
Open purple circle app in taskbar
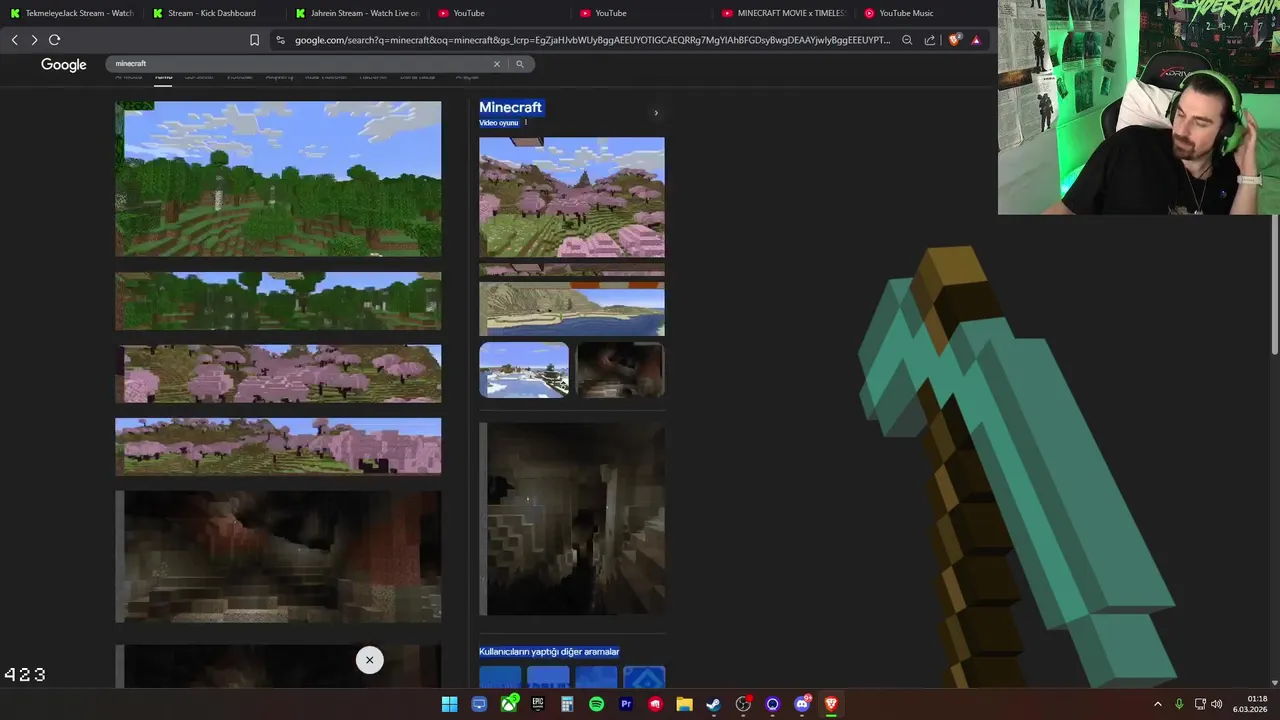click(772, 704)
